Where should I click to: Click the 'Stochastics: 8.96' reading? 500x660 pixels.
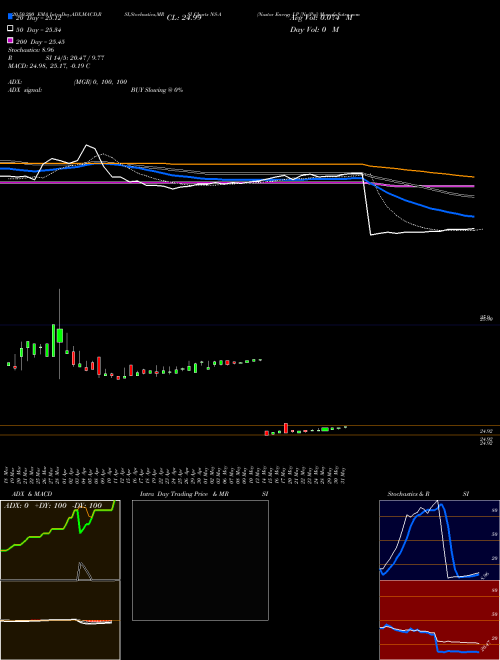click(31, 50)
